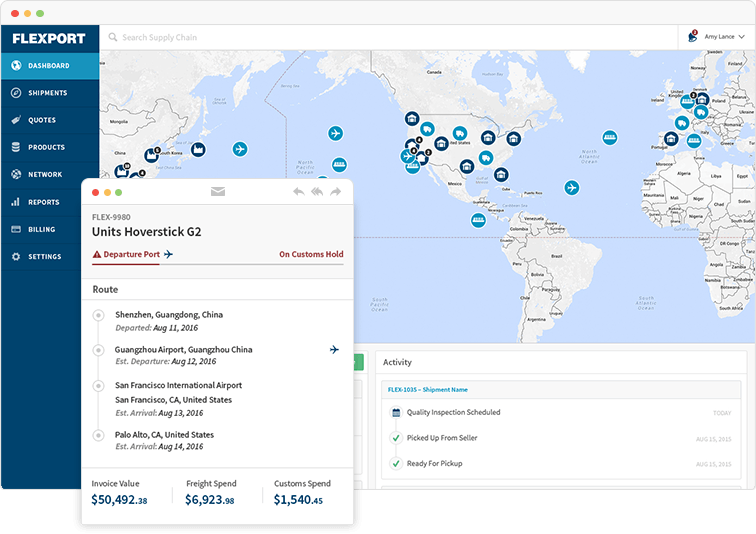Click the reply-all double arrow icon
Screen dimensions: 756x534
click(317, 191)
